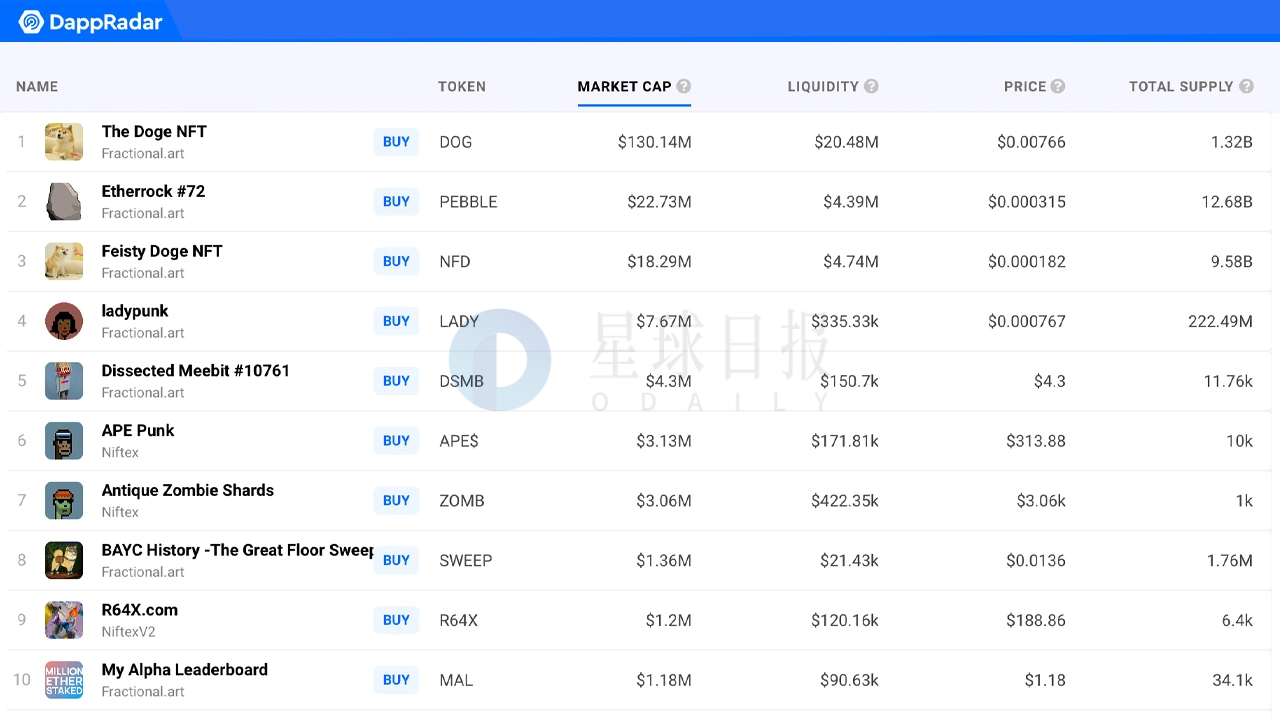Viewport: 1280px width, 720px height.
Task: Buy the MAL token
Action: [x=397, y=680]
